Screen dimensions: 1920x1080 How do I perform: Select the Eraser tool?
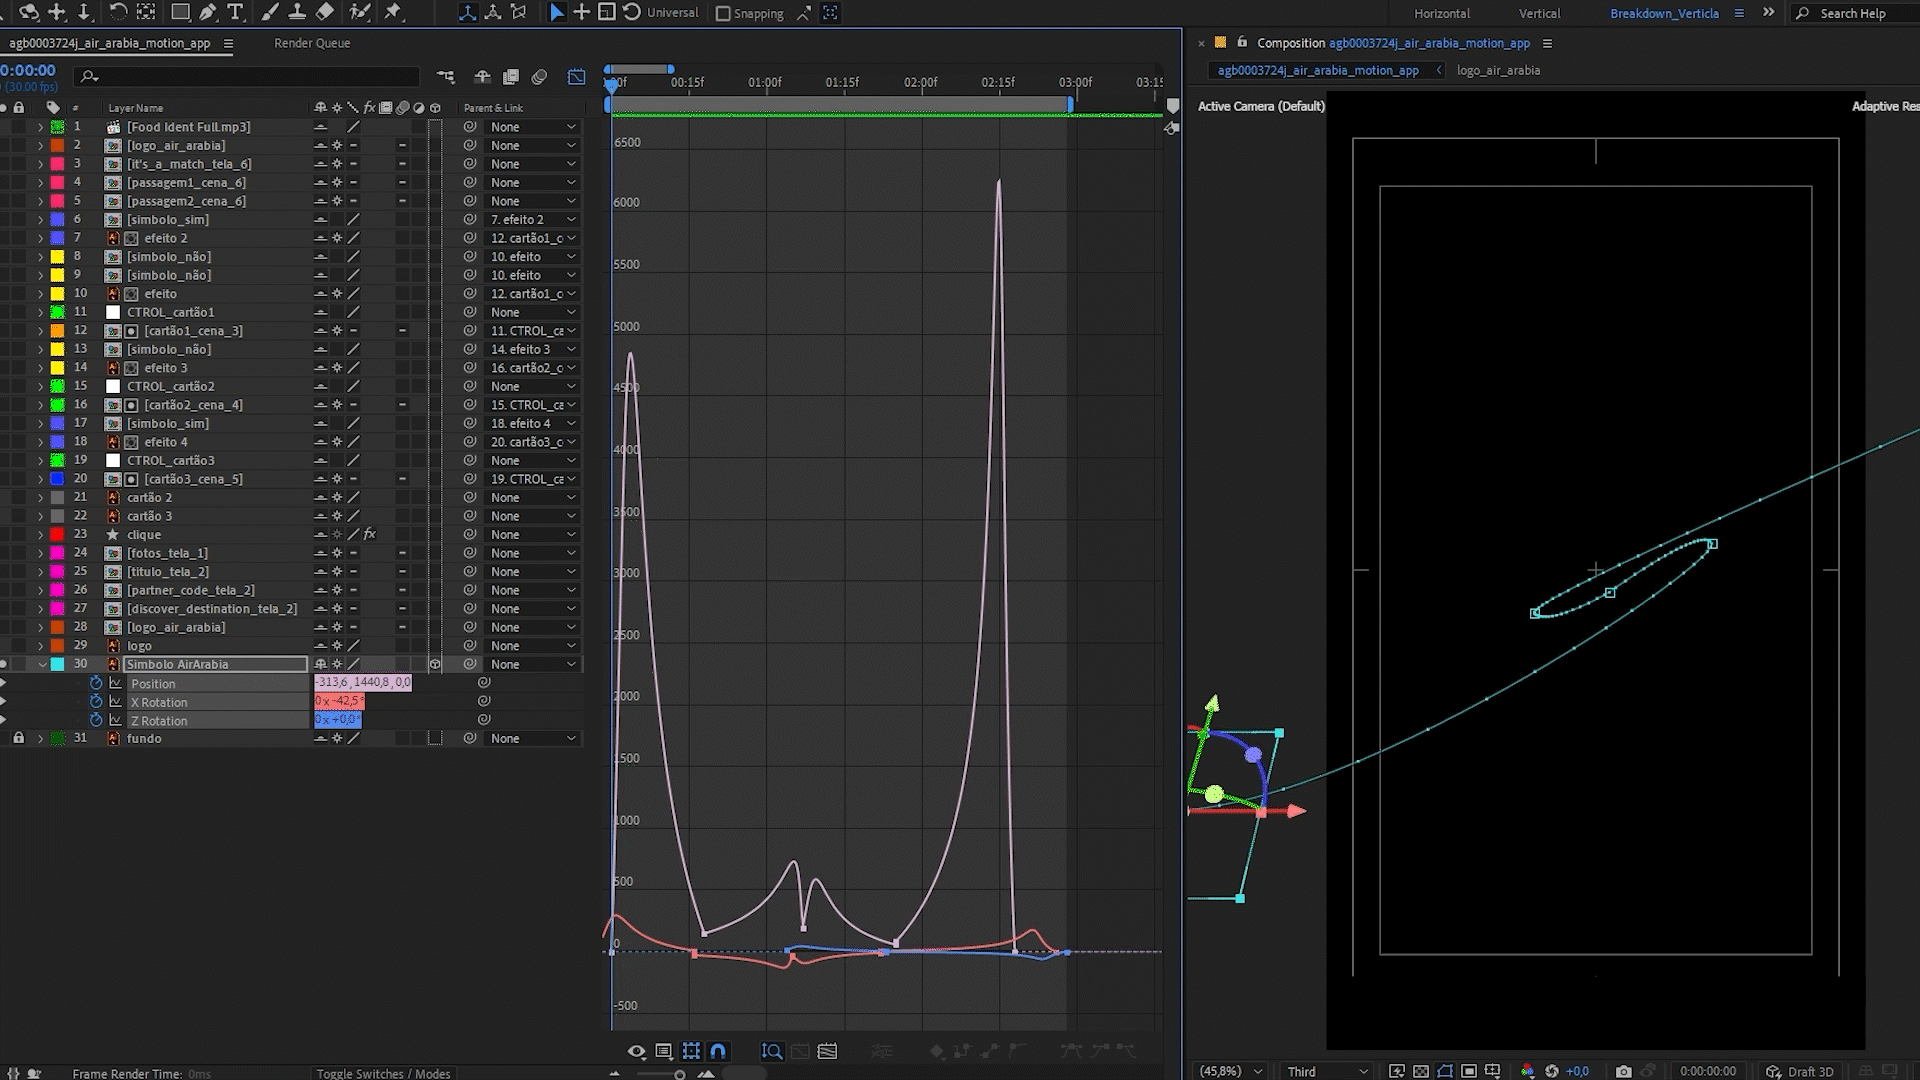pyautogui.click(x=325, y=12)
